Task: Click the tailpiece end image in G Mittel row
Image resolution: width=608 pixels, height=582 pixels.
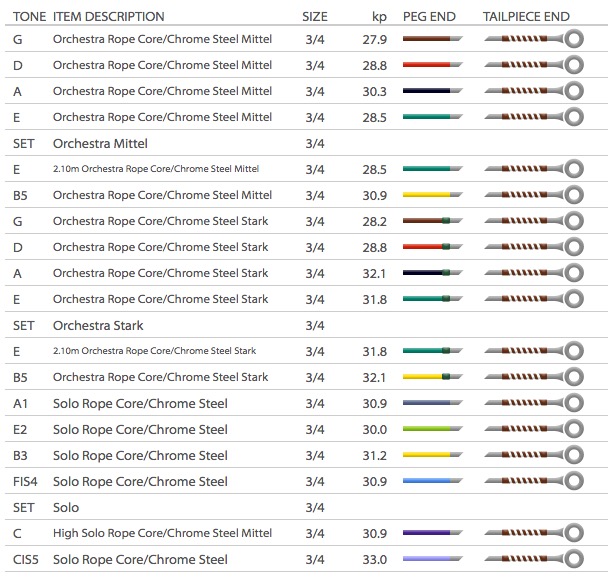Action: click(534, 39)
